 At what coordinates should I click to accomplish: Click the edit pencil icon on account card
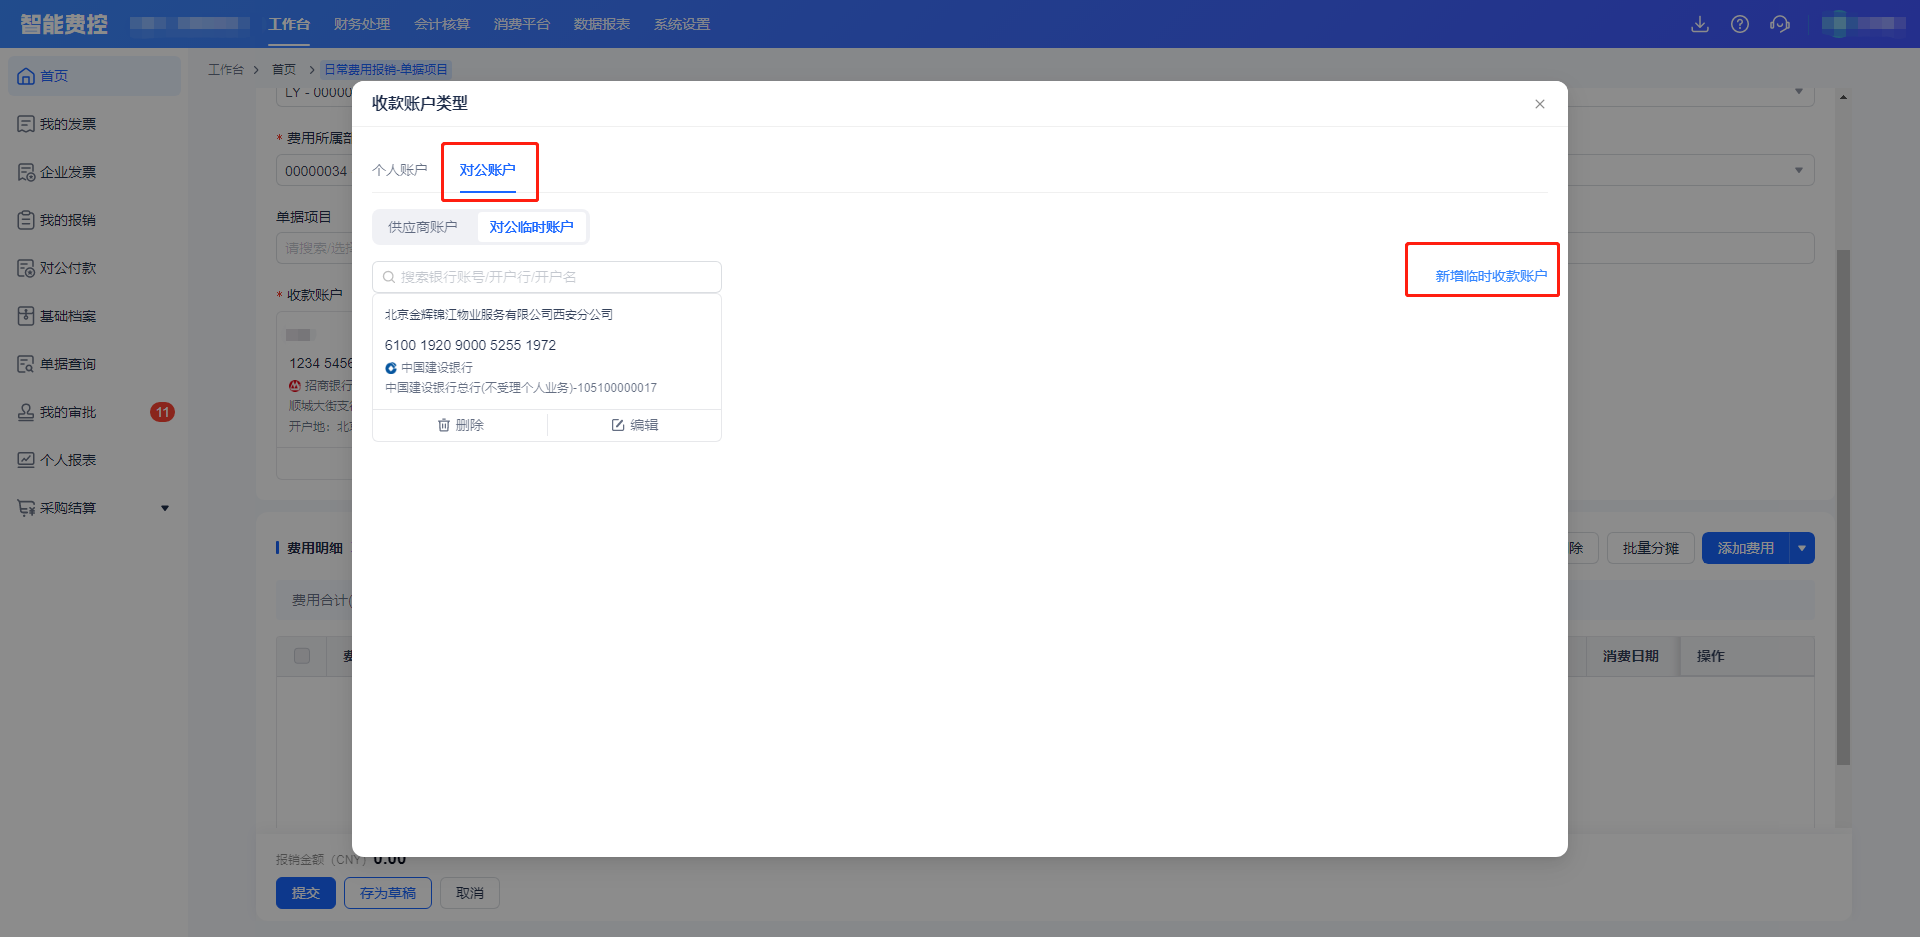[618, 425]
